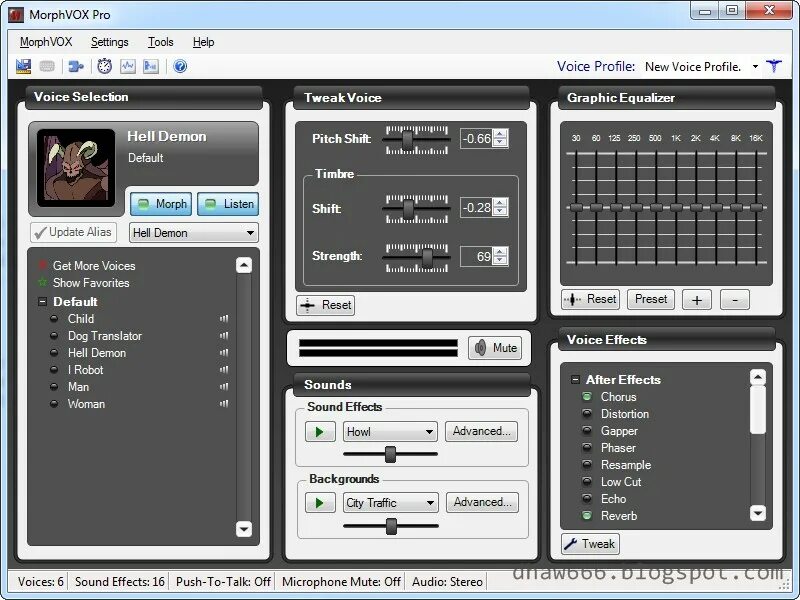Open the Tools menu

161,42
